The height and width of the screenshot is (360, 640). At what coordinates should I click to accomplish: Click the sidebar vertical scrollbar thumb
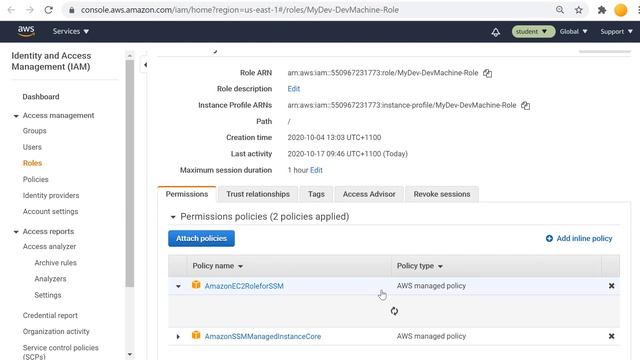(130, 173)
